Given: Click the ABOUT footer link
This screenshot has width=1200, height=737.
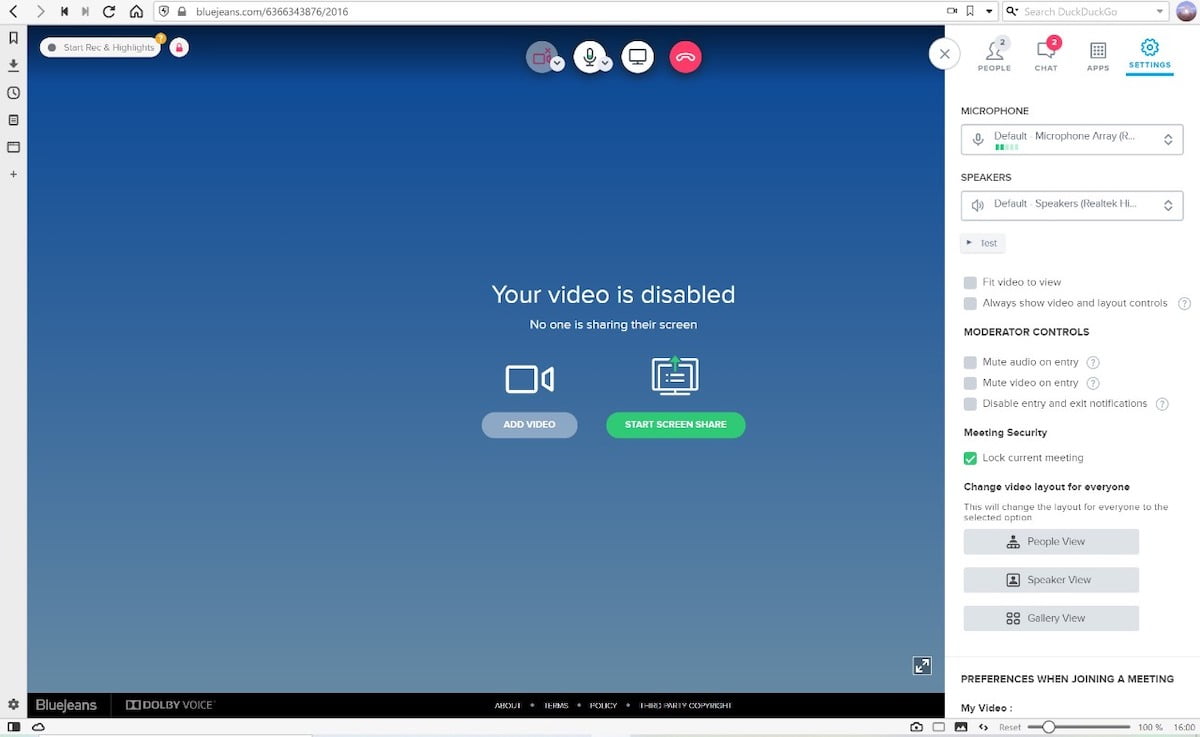Looking at the screenshot, I should point(508,706).
